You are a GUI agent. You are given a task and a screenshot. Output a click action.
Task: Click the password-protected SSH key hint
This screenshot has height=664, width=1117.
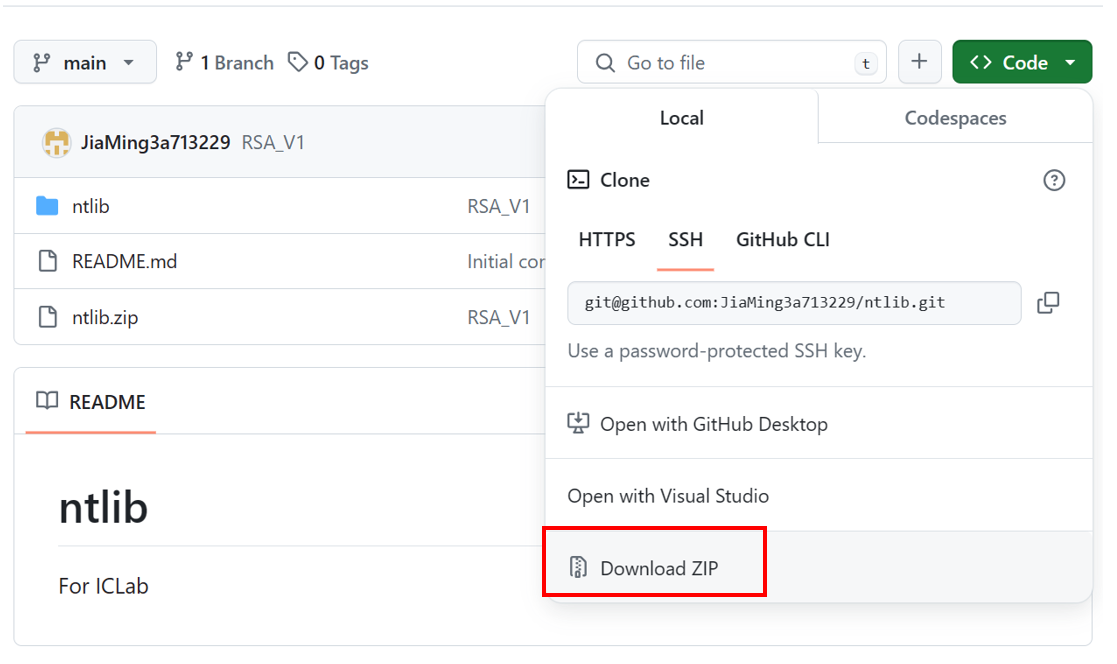(717, 351)
